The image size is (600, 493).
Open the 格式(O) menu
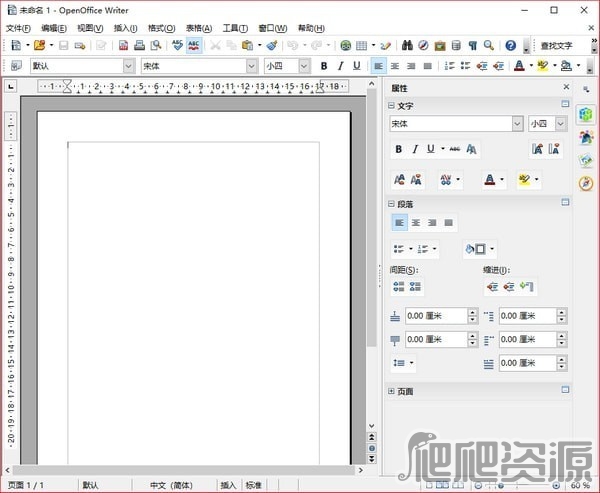(x=161, y=28)
